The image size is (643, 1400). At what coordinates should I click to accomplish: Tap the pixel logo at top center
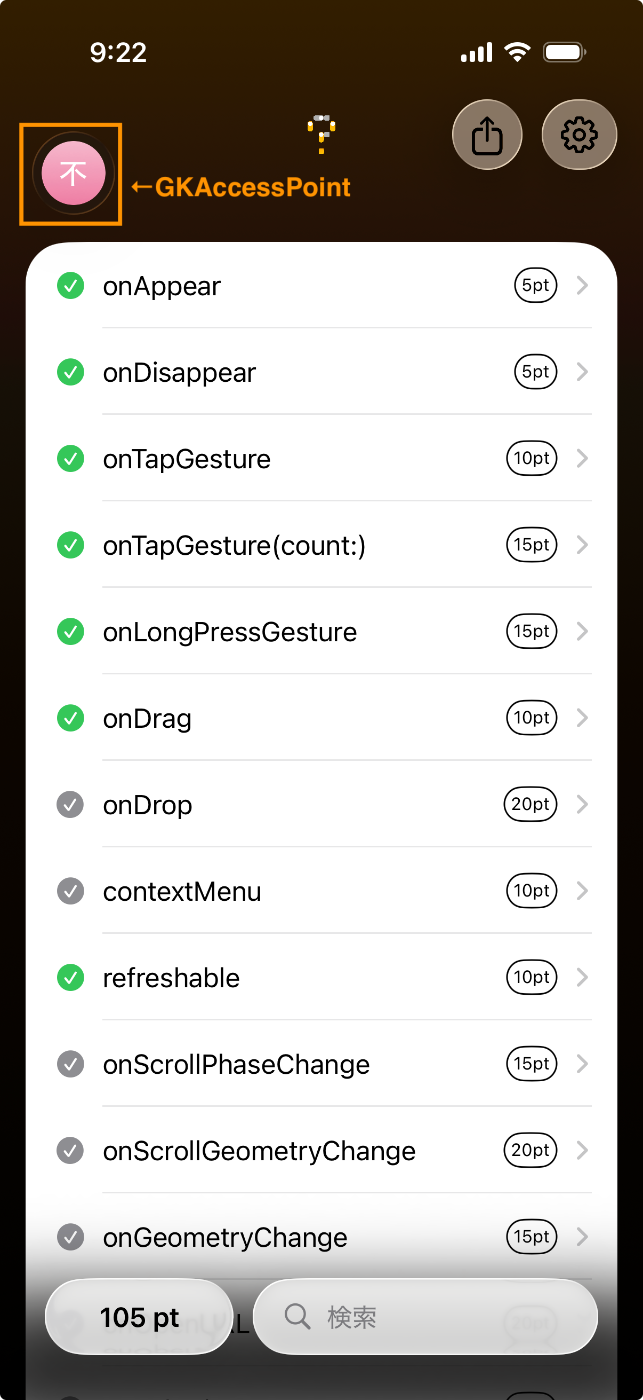[x=321, y=134]
